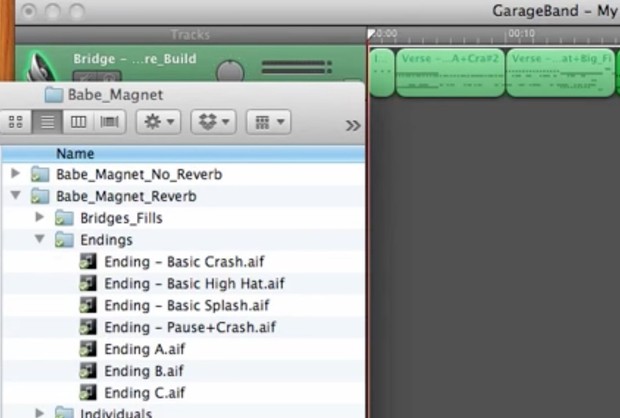
Task: Click the 'Babe_Magnet_Reverb' folder name
Action: [x=126, y=197]
